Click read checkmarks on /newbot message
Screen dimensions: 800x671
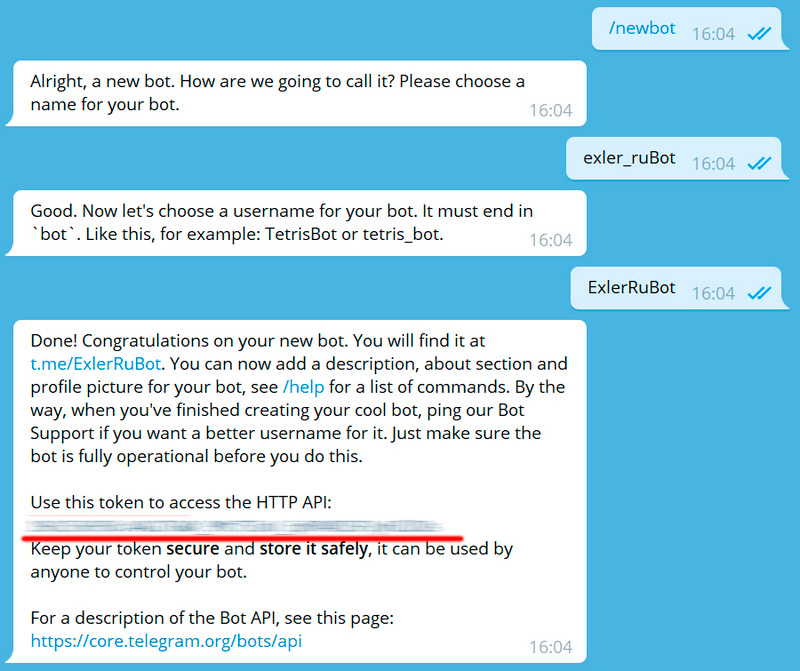[x=759, y=34]
